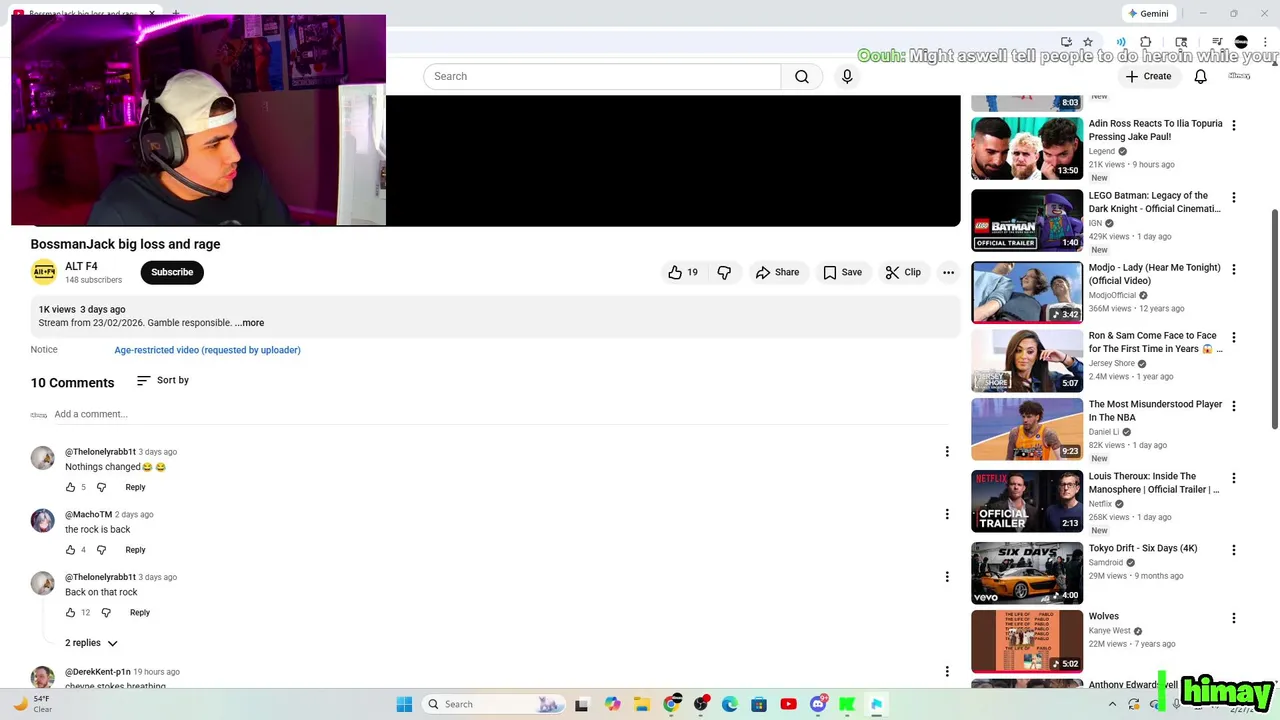This screenshot has height=720, width=1280.
Task: Open File Explorer from the taskbar
Action: pos(642,704)
